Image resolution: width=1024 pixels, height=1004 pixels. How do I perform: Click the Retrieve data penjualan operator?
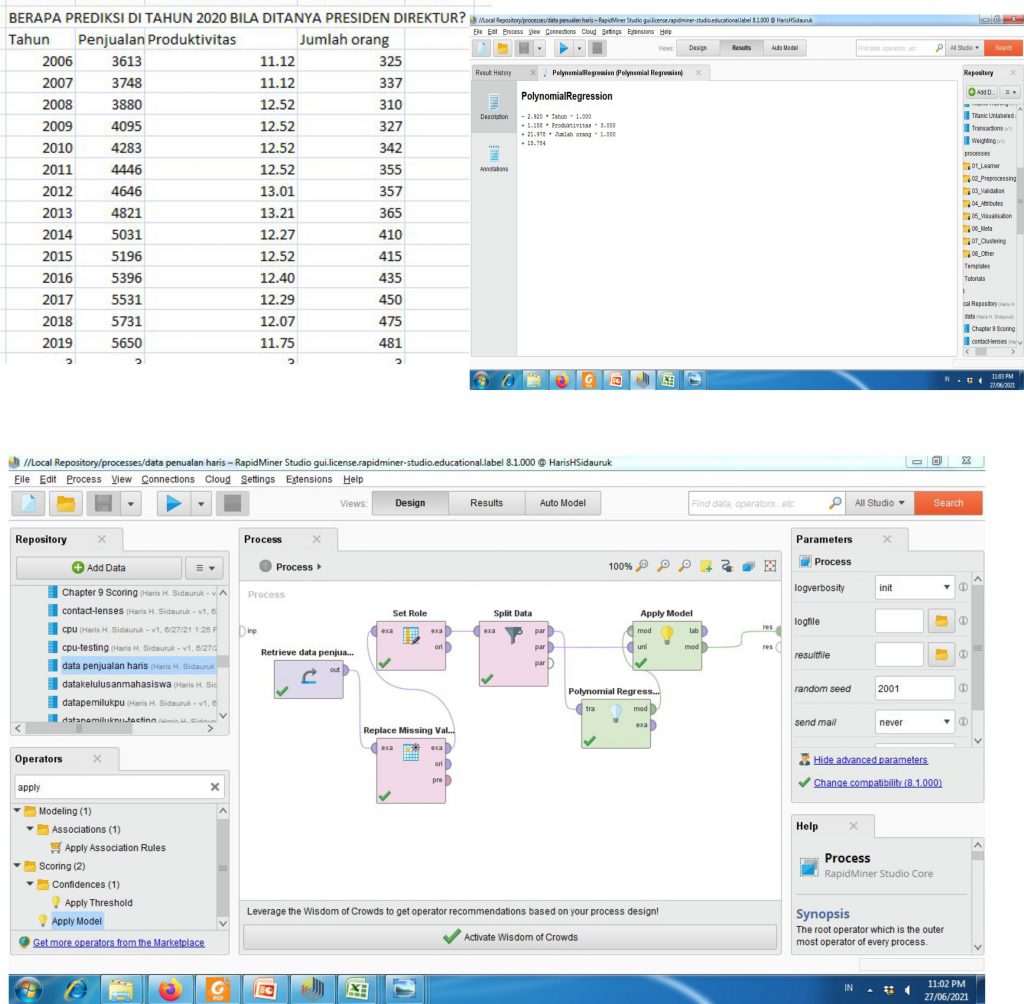point(308,678)
